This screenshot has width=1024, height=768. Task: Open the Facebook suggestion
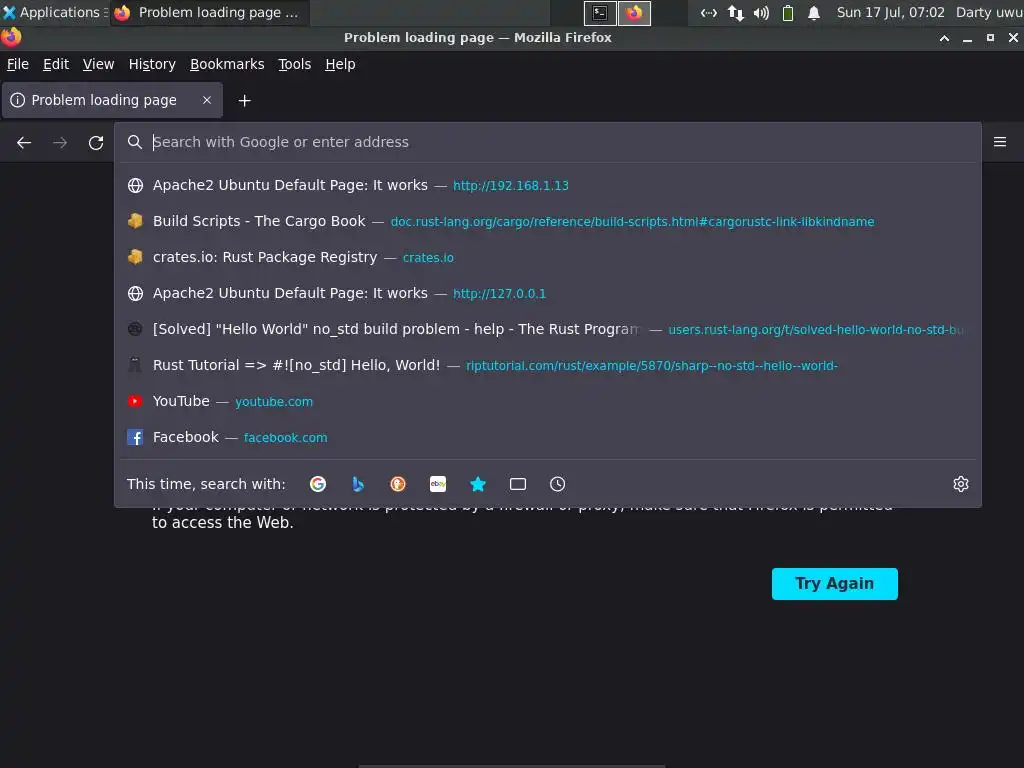pyautogui.click(x=547, y=437)
